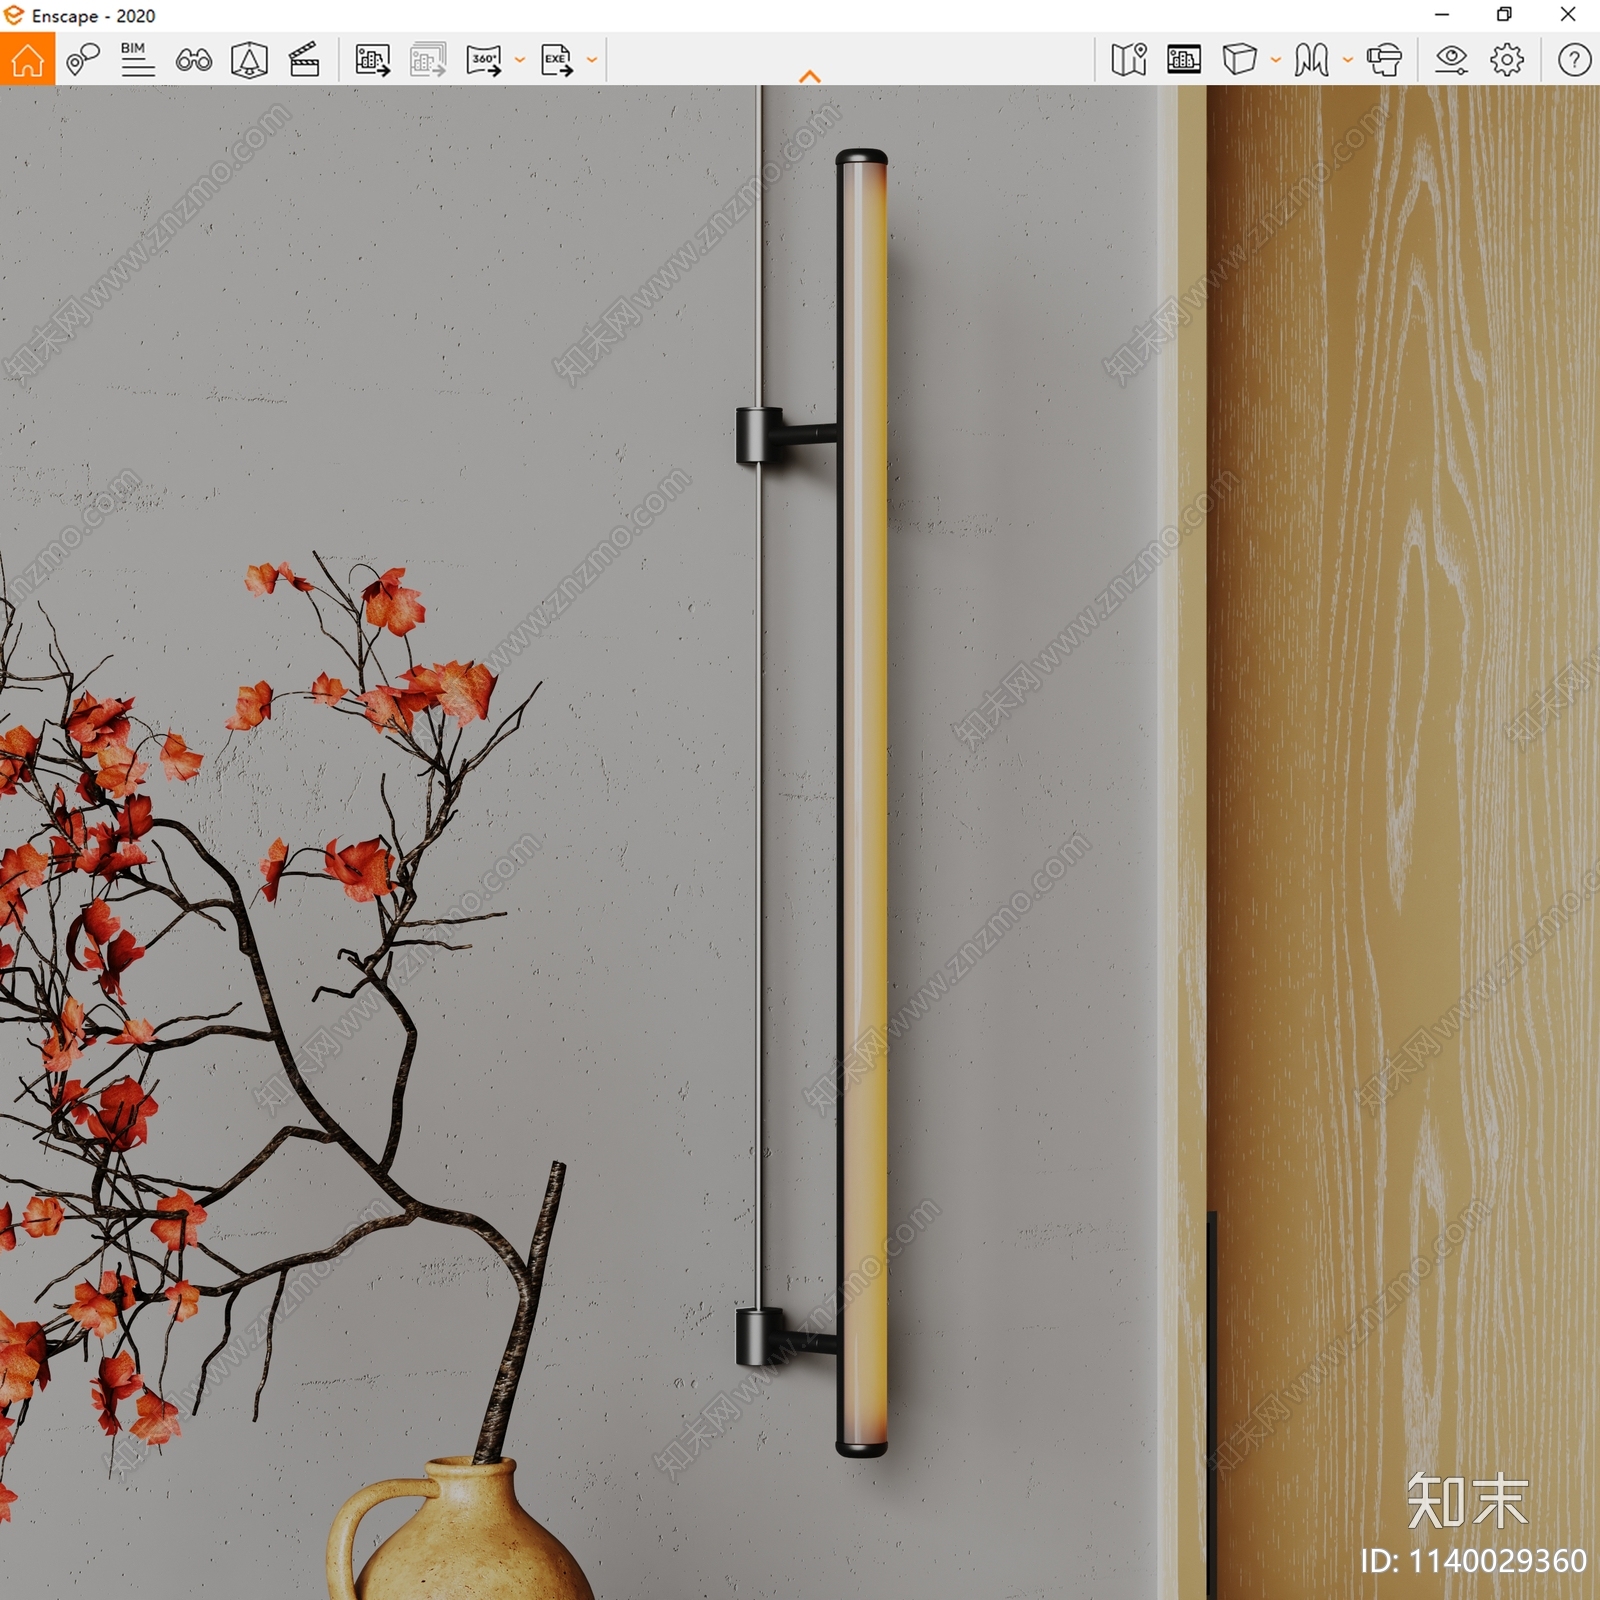The image size is (1600, 1600).
Task: Enable VR headset mode
Action: pyautogui.click(x=1385, y=60)
